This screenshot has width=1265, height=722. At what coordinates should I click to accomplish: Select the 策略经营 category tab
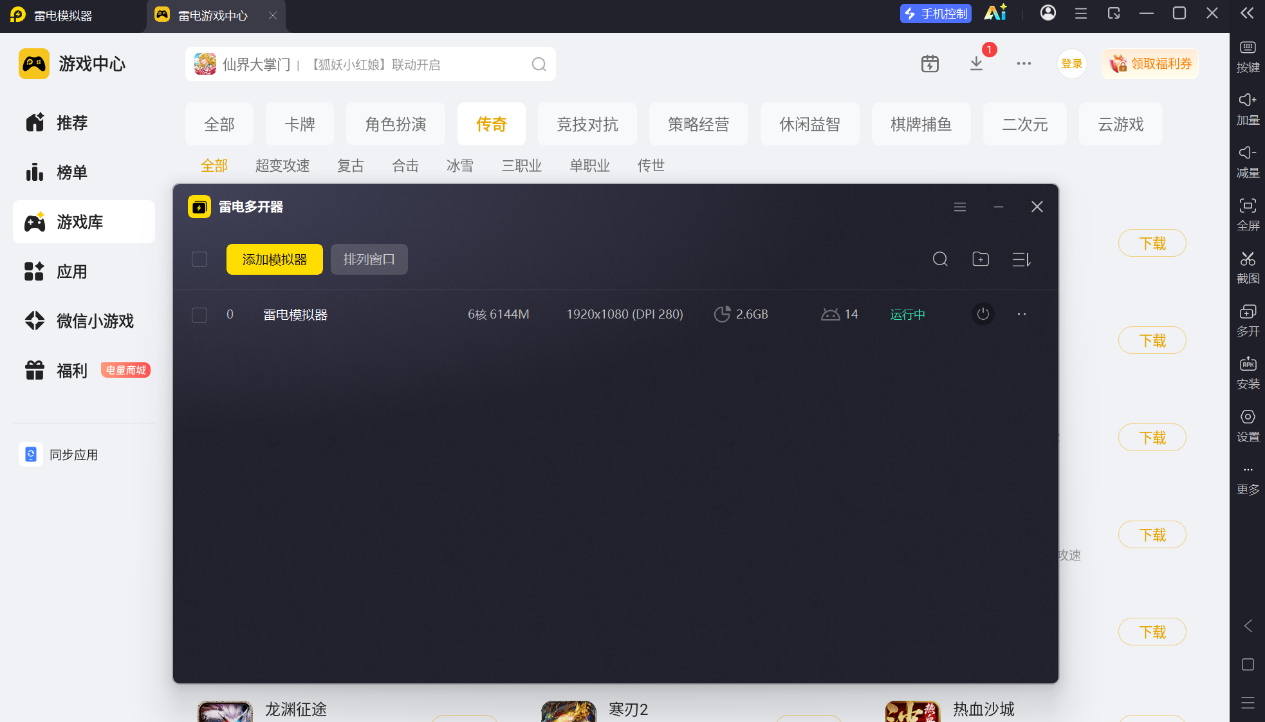tap(699, 124)
